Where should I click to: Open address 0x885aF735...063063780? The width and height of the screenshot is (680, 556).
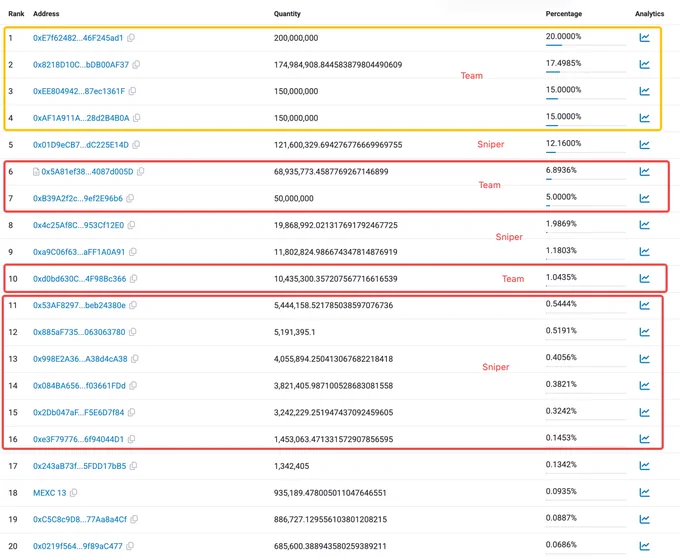click(79, 332)
